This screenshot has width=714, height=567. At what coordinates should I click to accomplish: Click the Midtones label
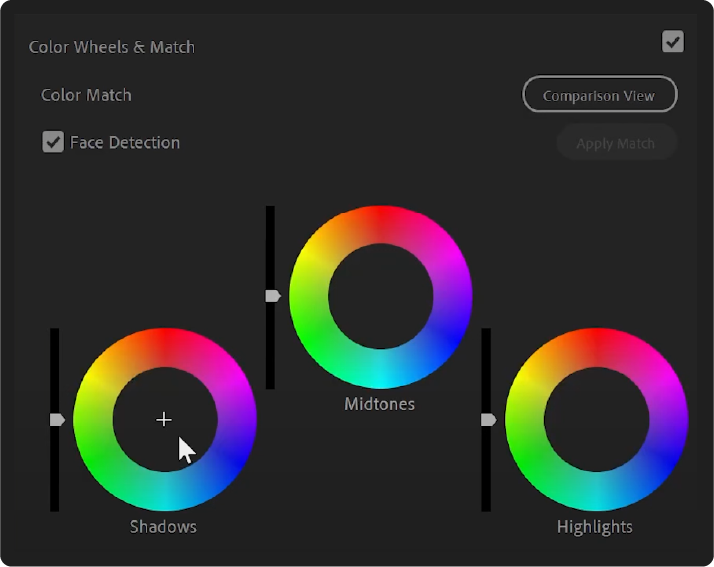[379, 404]
